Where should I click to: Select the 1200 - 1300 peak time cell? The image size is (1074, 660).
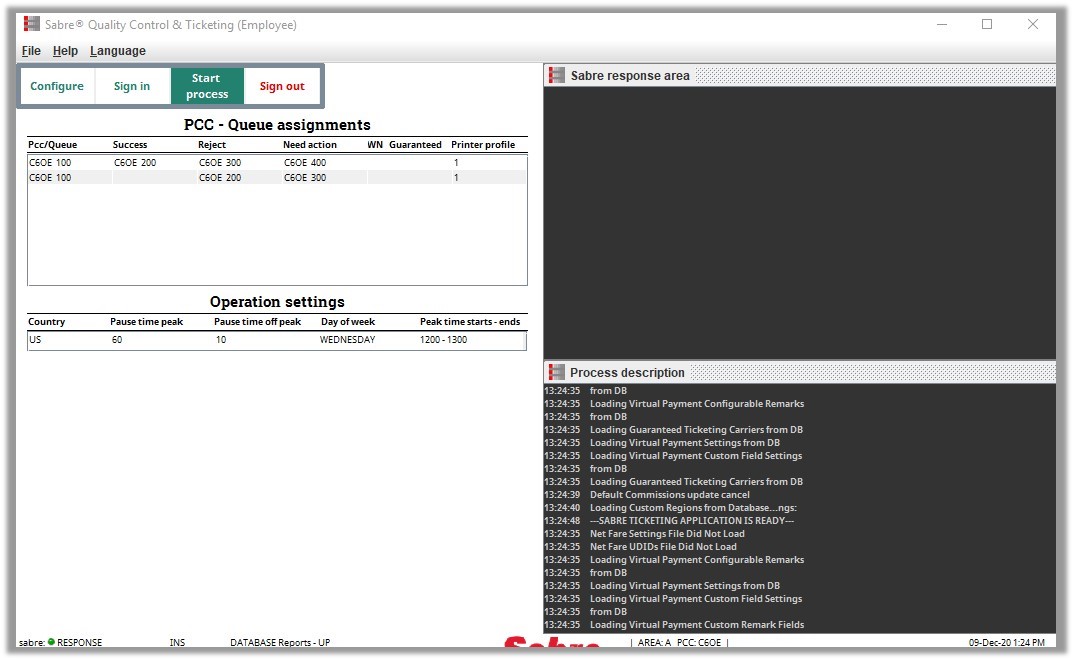click(x=443, y=340)
